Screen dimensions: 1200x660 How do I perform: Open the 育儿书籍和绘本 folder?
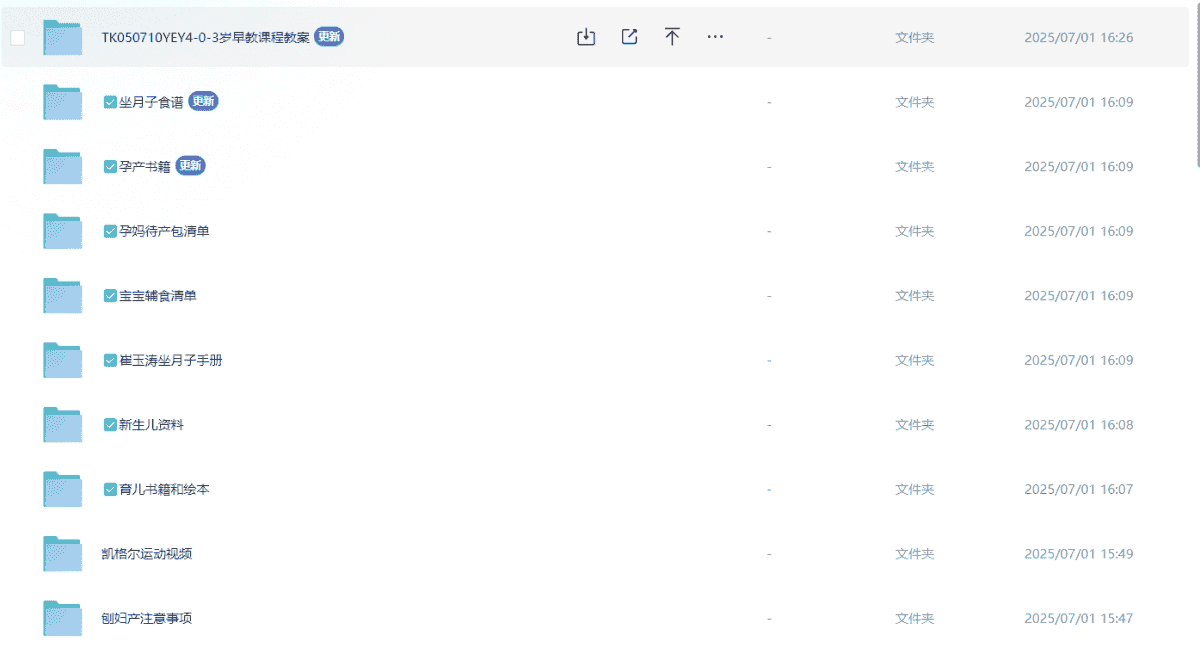pos(164,490)
